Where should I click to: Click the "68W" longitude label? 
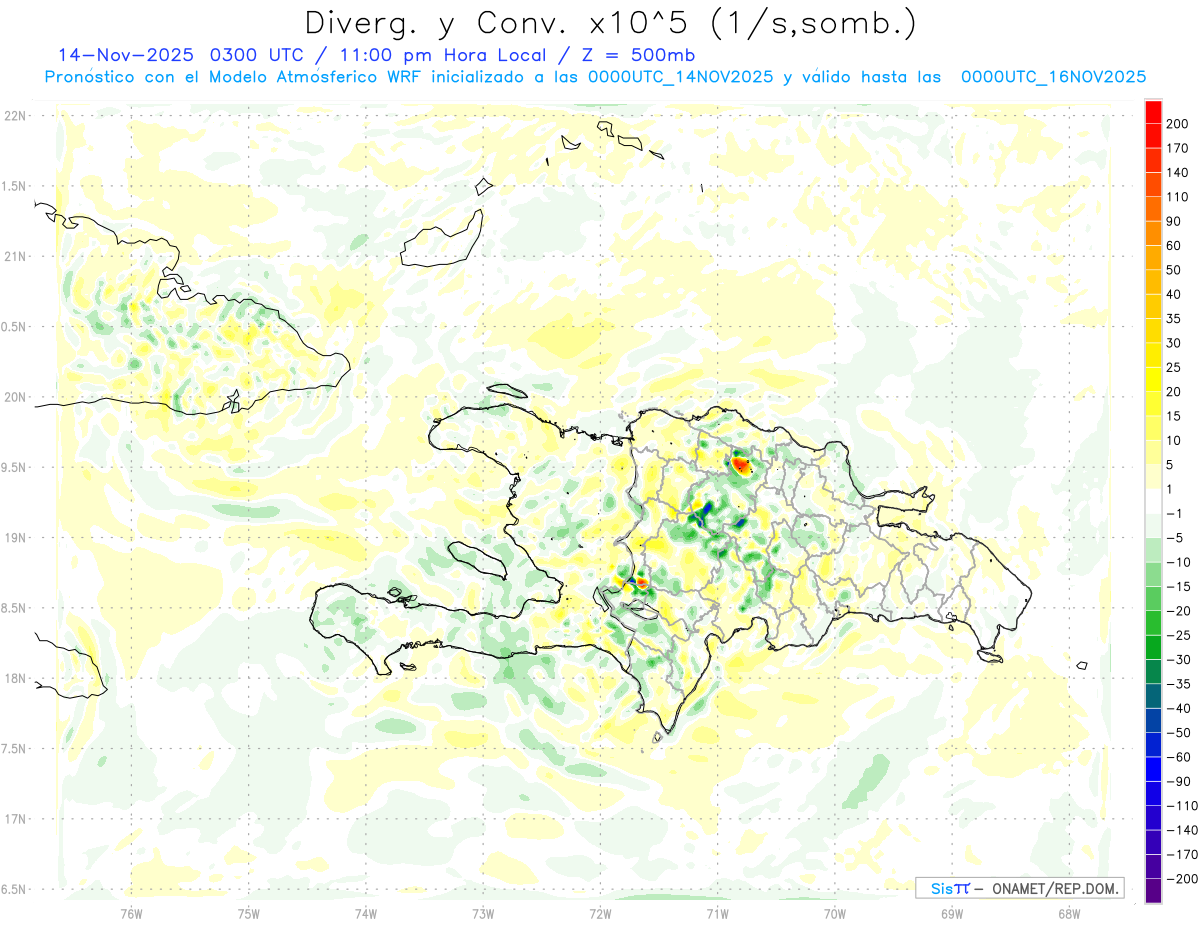(x=1069, y=913)
